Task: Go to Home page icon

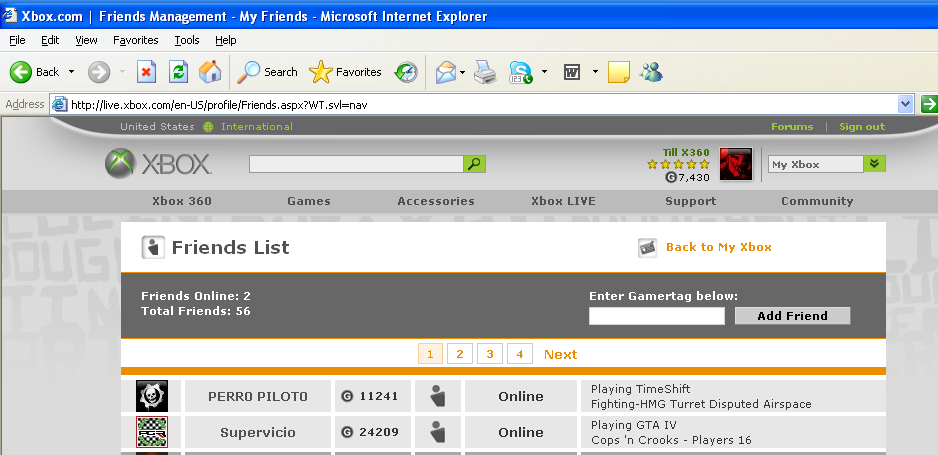Action: [210, 72]
